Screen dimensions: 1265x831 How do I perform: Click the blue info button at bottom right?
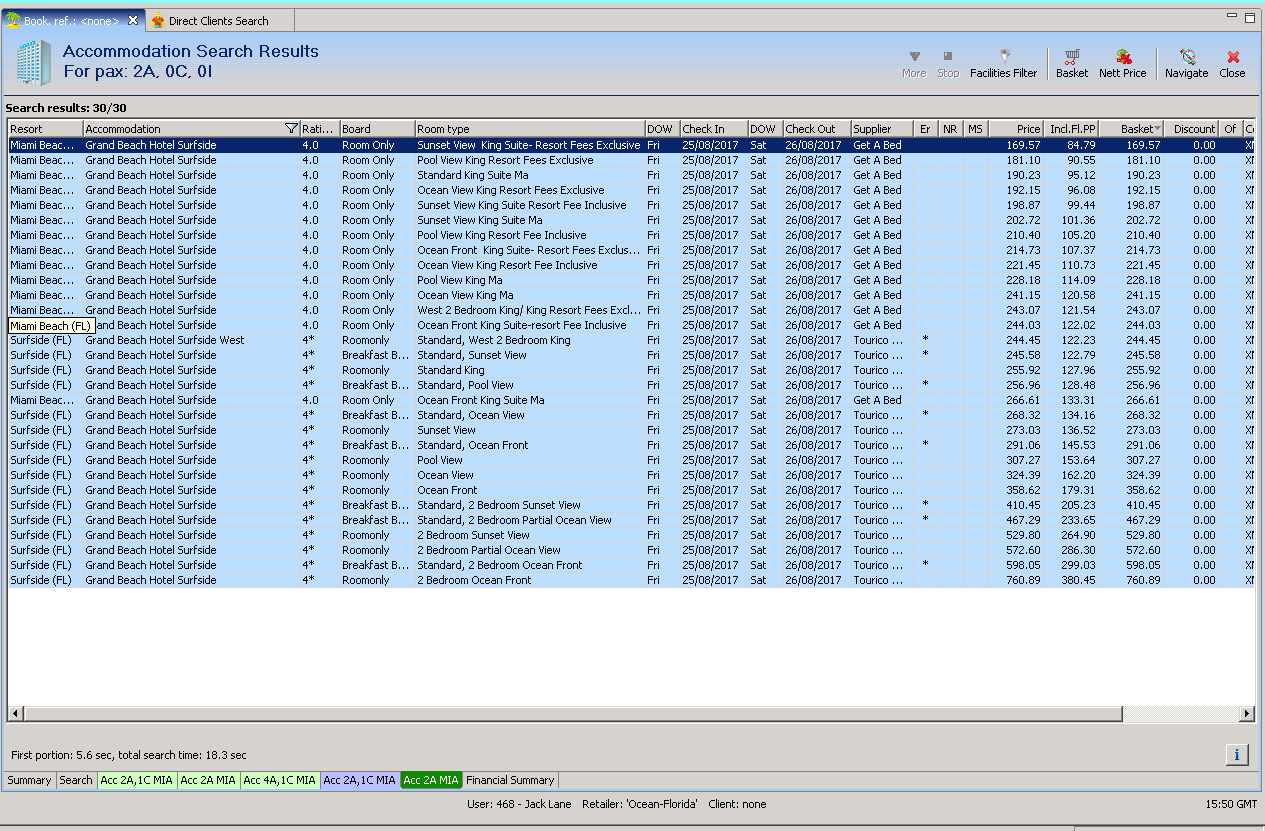pyautogui.click(x=1237, y=755)
